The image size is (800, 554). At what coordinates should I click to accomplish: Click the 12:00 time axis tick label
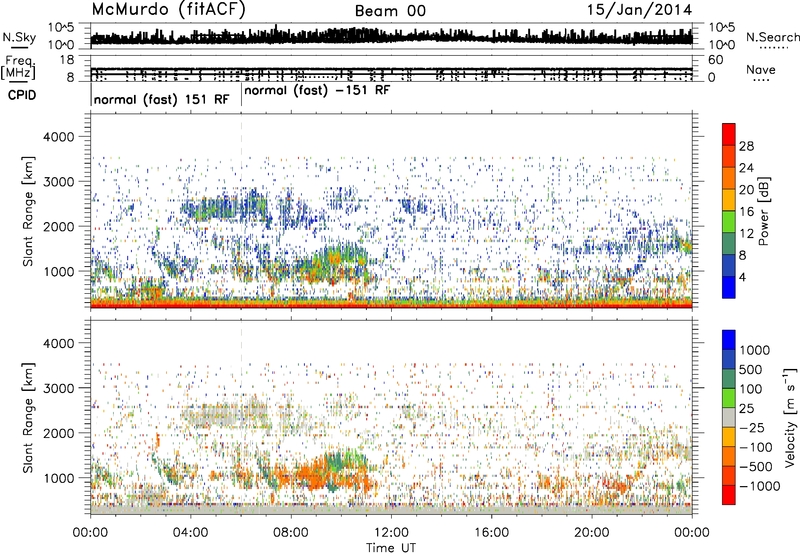click(x=391, y=533)
